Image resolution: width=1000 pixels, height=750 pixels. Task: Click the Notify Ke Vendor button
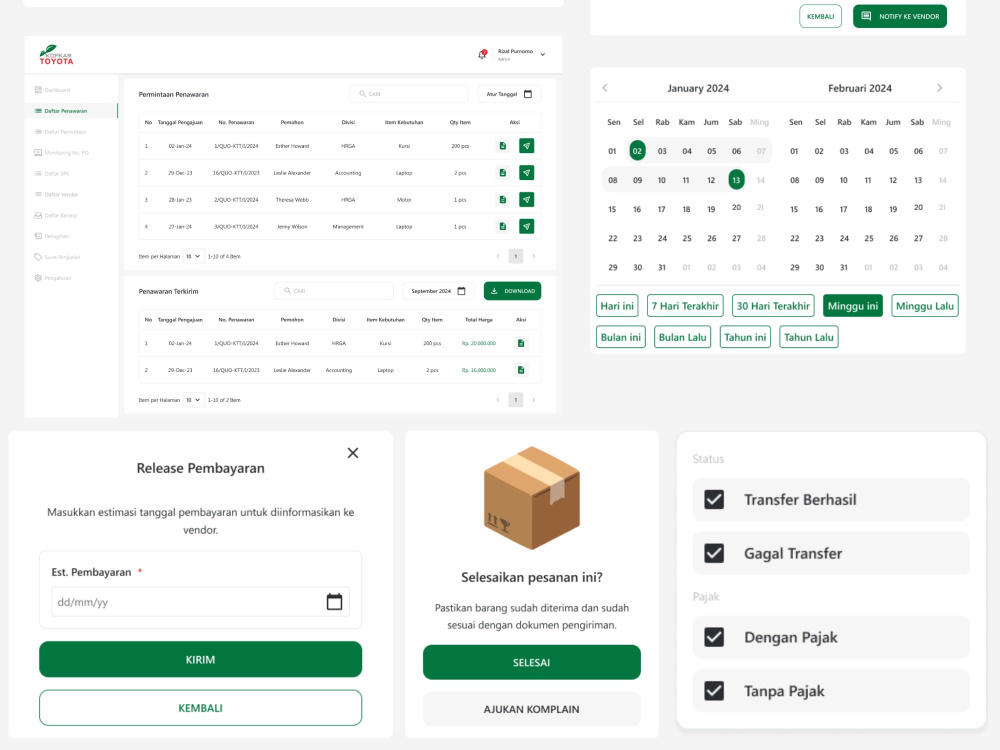[900, 16]
